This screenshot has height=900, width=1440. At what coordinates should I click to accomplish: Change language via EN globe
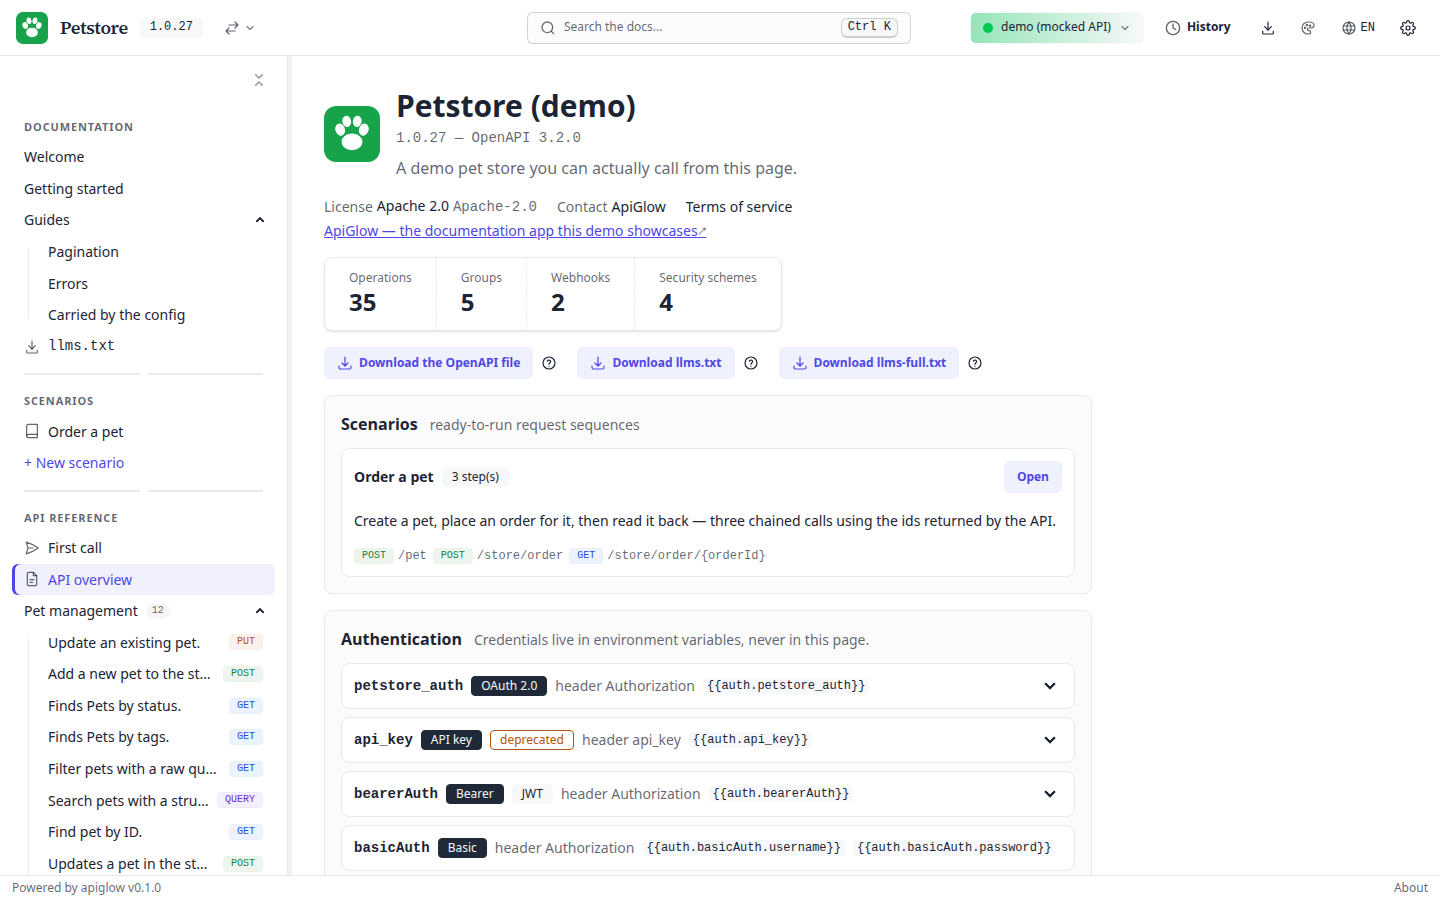coord(1358,28)
